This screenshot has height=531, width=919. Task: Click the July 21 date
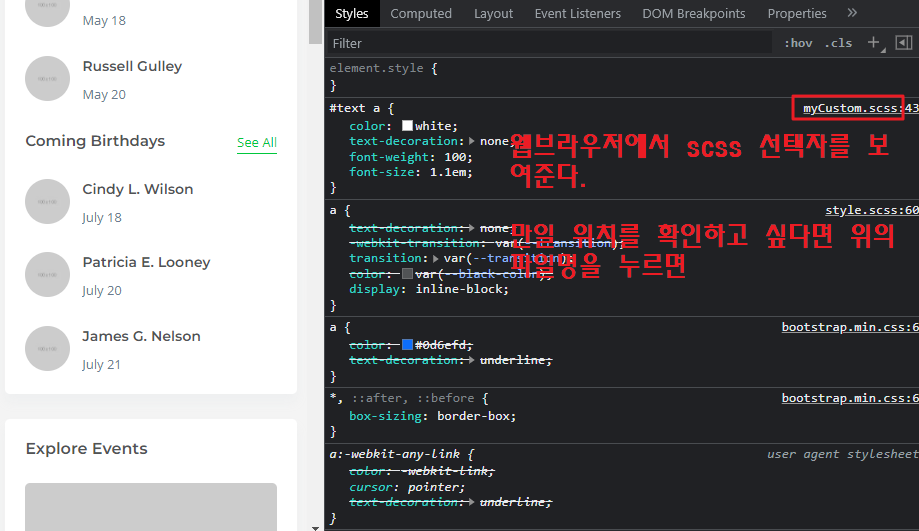click(x=101, y=365)
